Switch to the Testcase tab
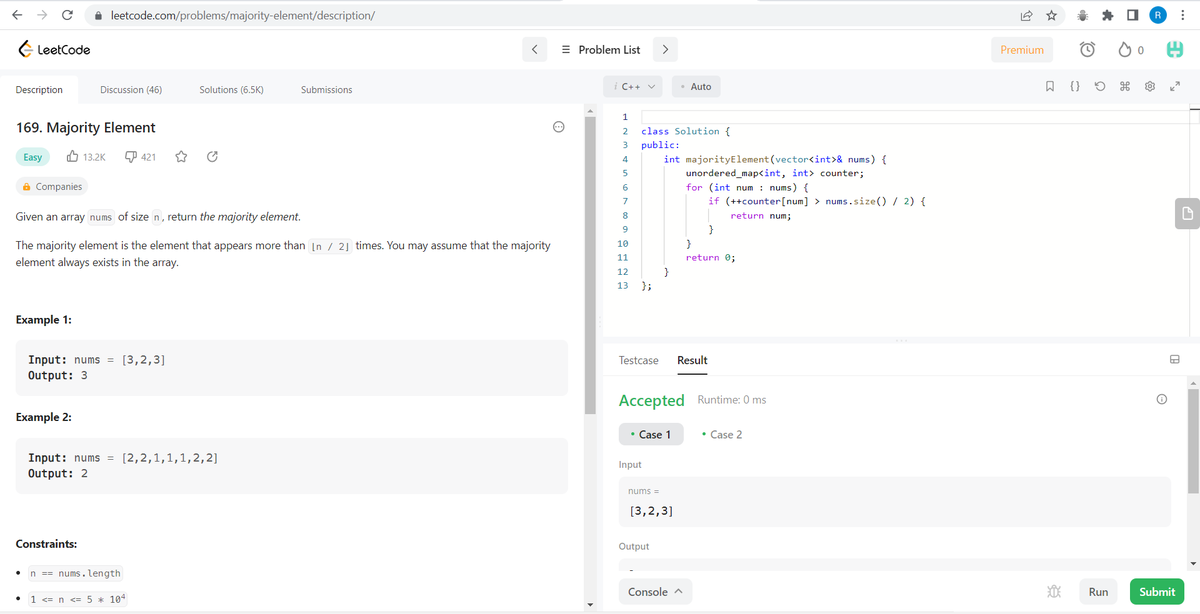 [639, 360]
